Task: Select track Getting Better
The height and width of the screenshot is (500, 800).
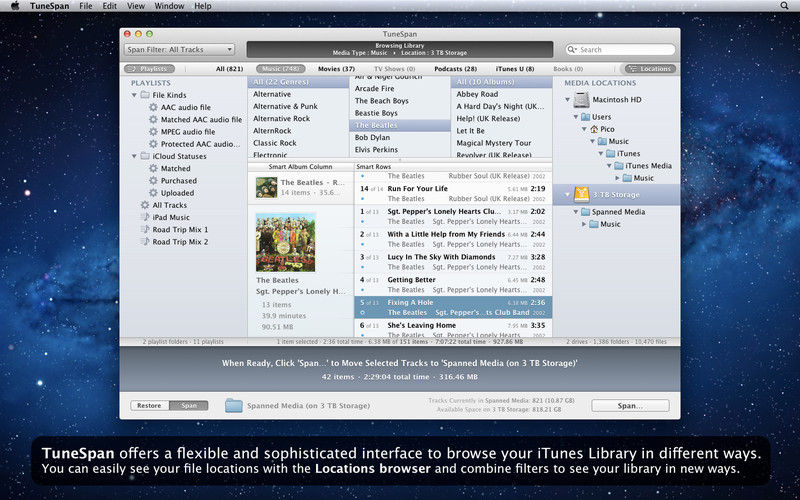Action: 453,285
